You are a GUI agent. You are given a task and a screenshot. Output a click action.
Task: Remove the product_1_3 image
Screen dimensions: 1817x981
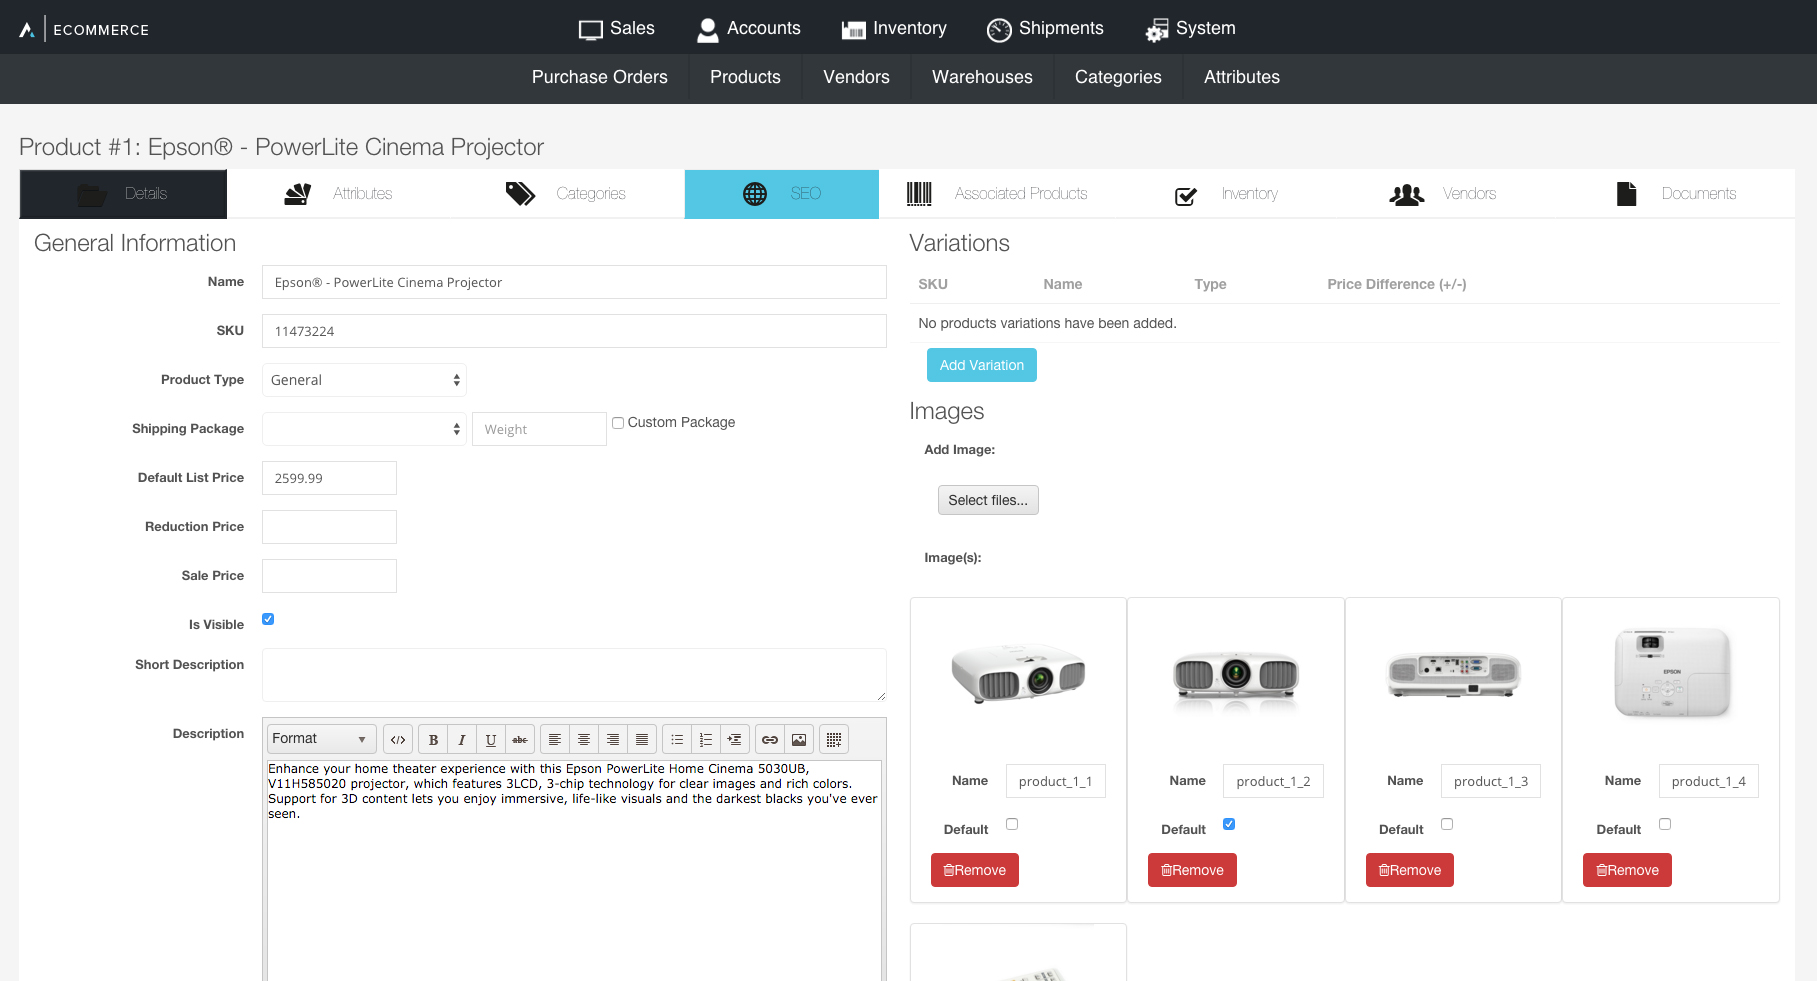tap(1410, 870)
